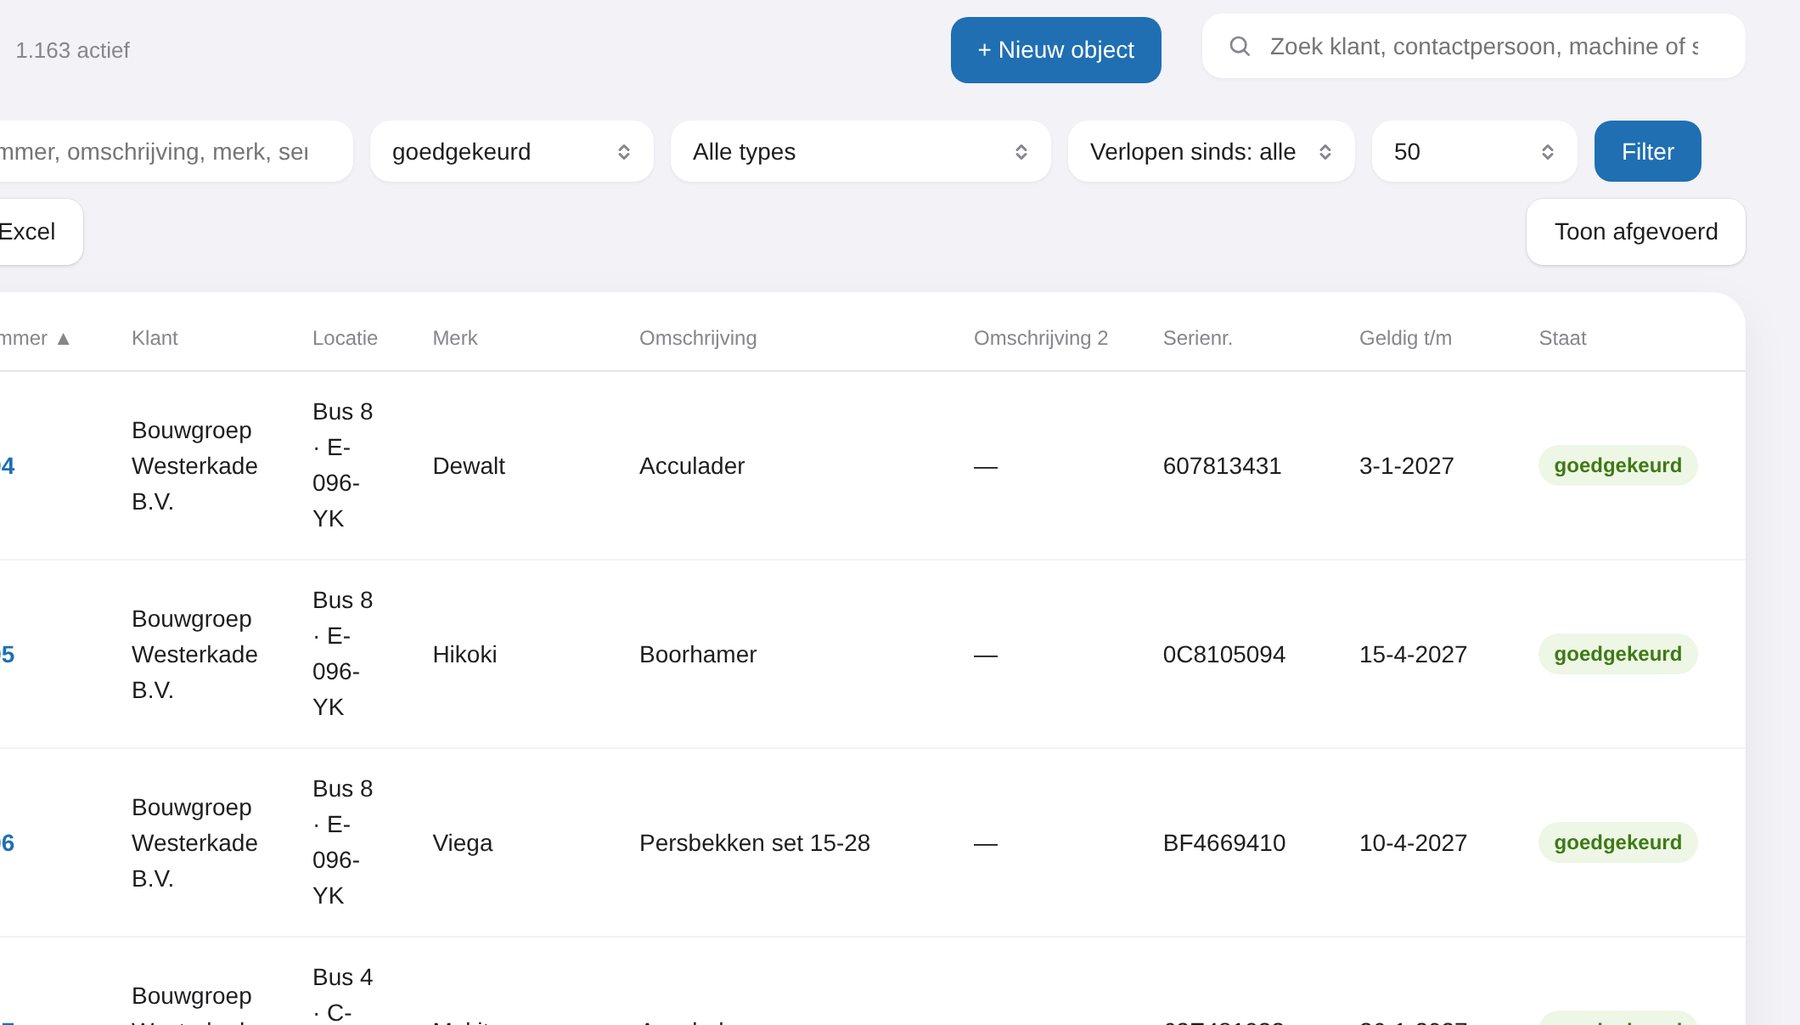Click the Omschrijving column header
Image resolution: width=1800 pixels, height=1025 pixels.
click(x=698, y=338)
